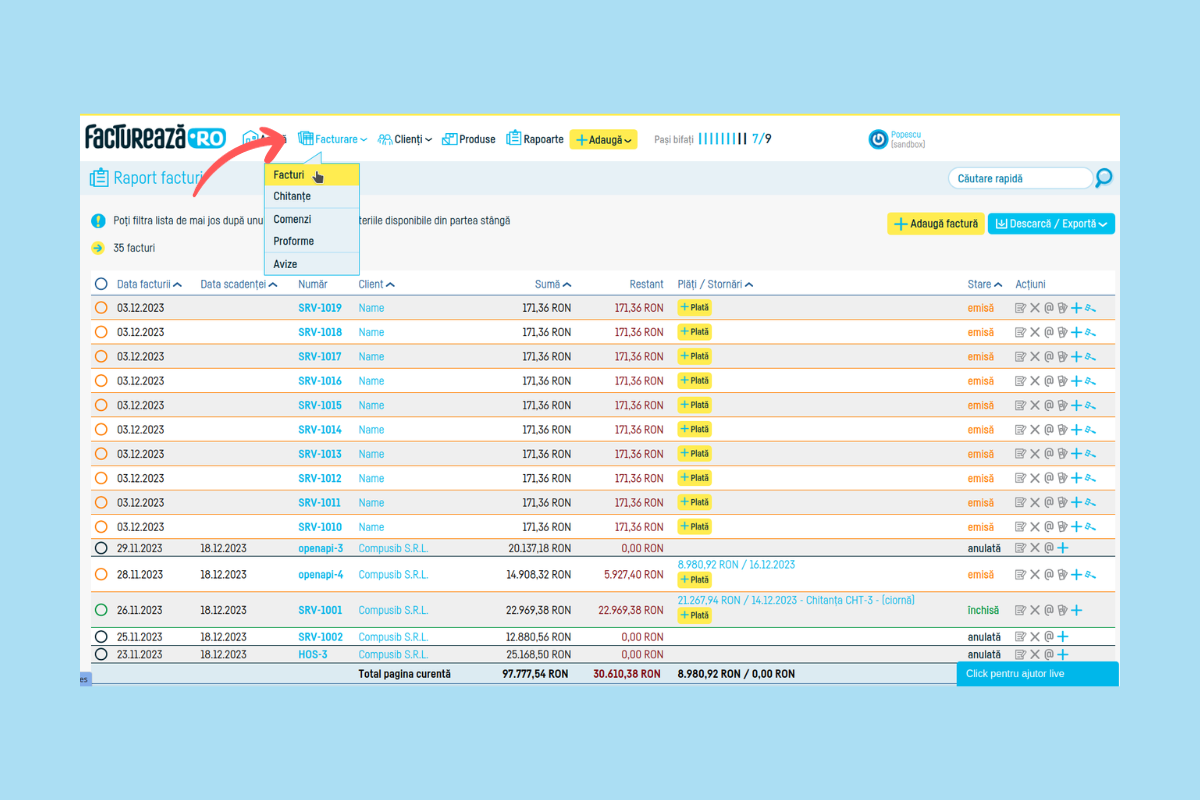Select the row circle for invoice SRV-1019
The width and height of the screenshot is (1200, 800).
101,308
